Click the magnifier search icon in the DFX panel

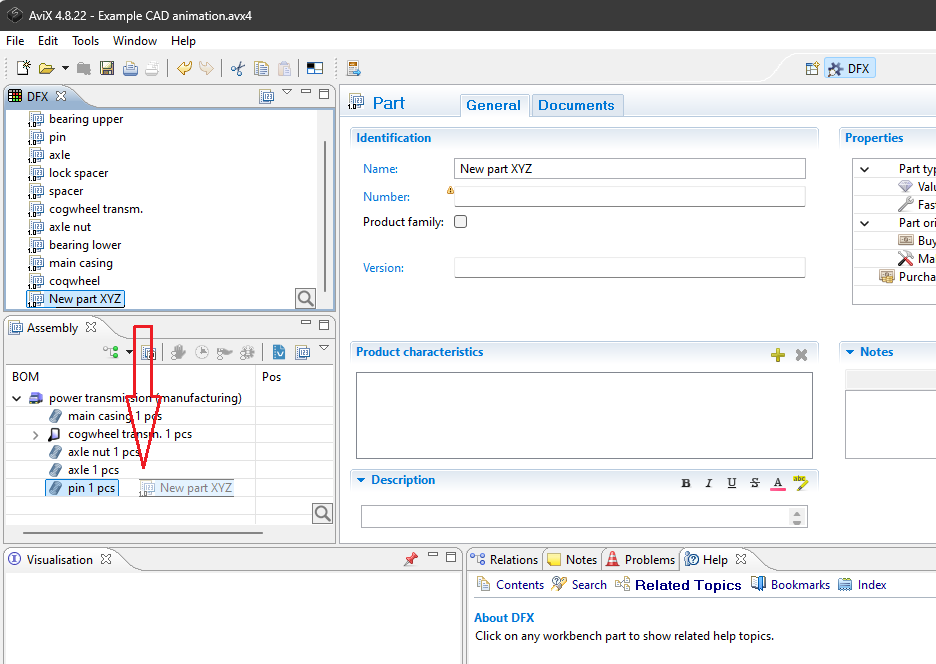(x=305, y=298)
